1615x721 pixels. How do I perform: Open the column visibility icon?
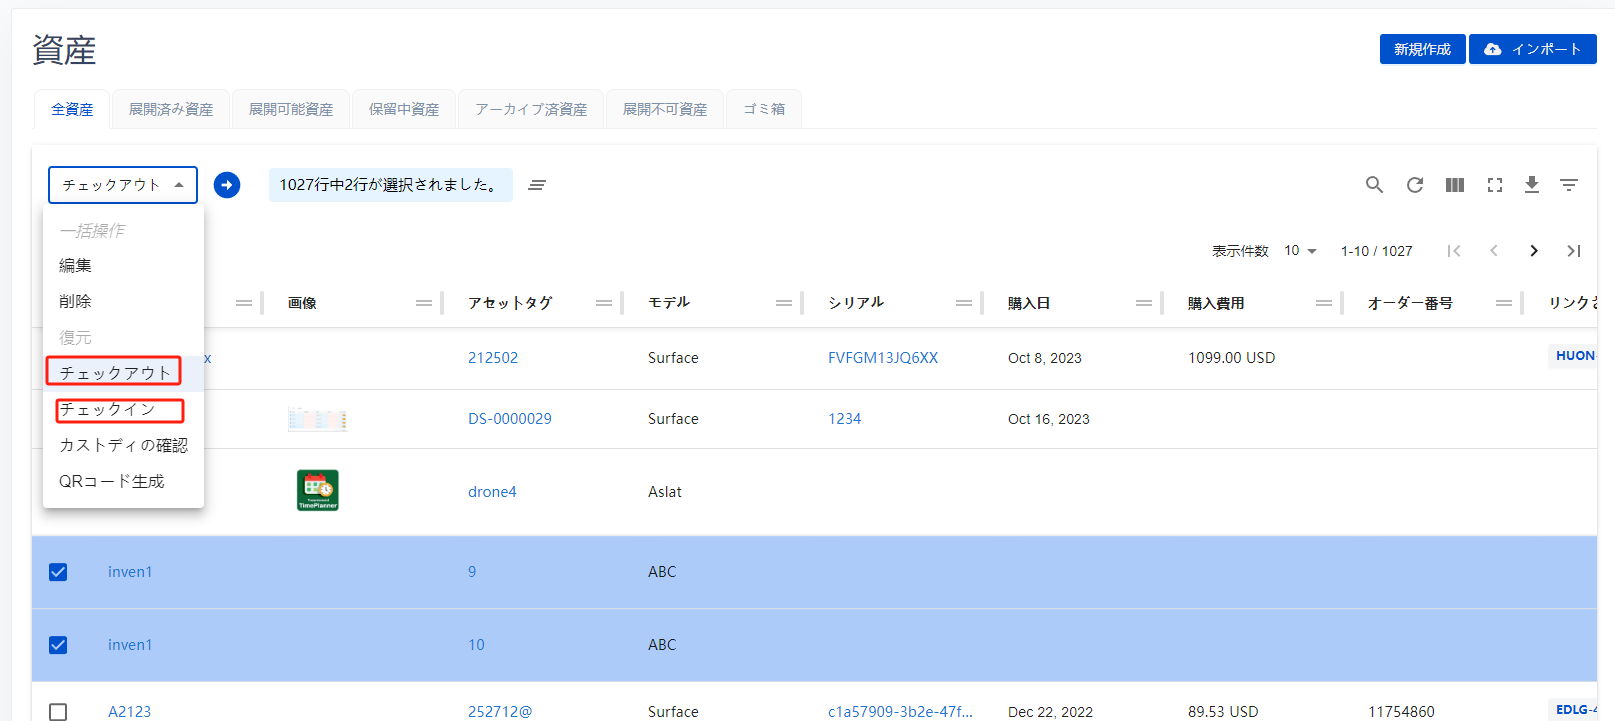pos(1454,185)
